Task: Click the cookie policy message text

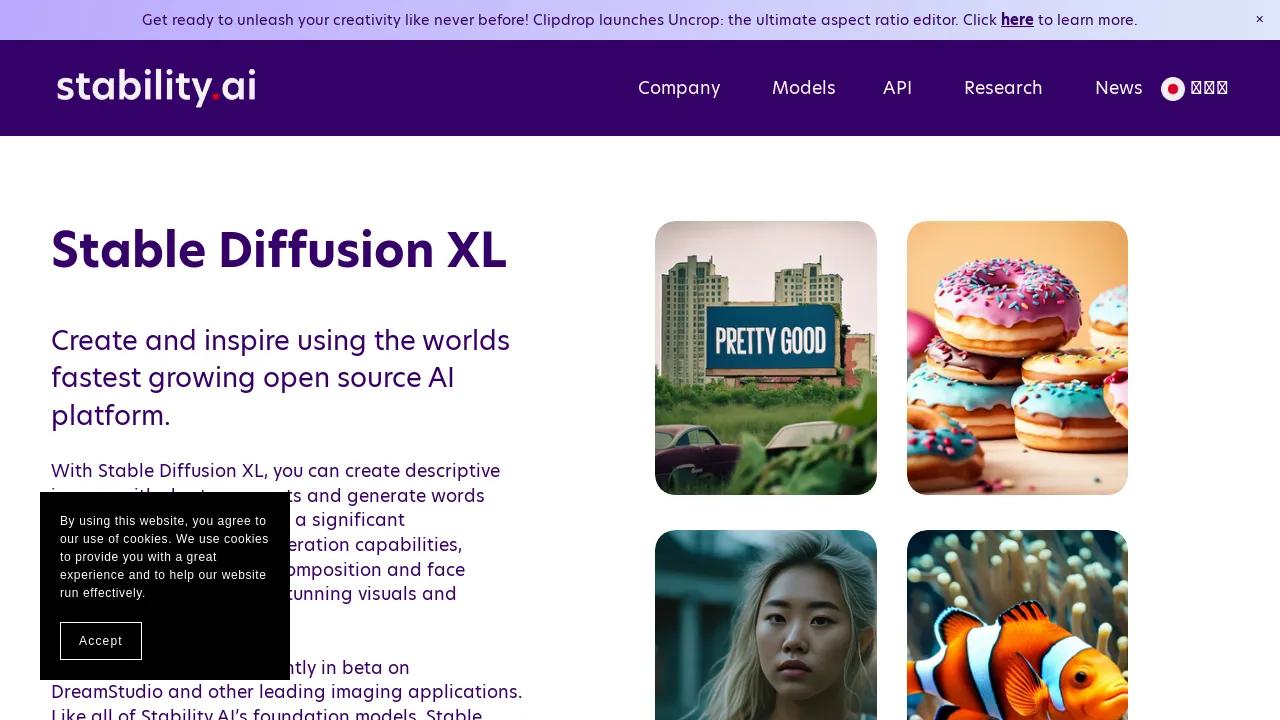Action: tap(164, 557)
